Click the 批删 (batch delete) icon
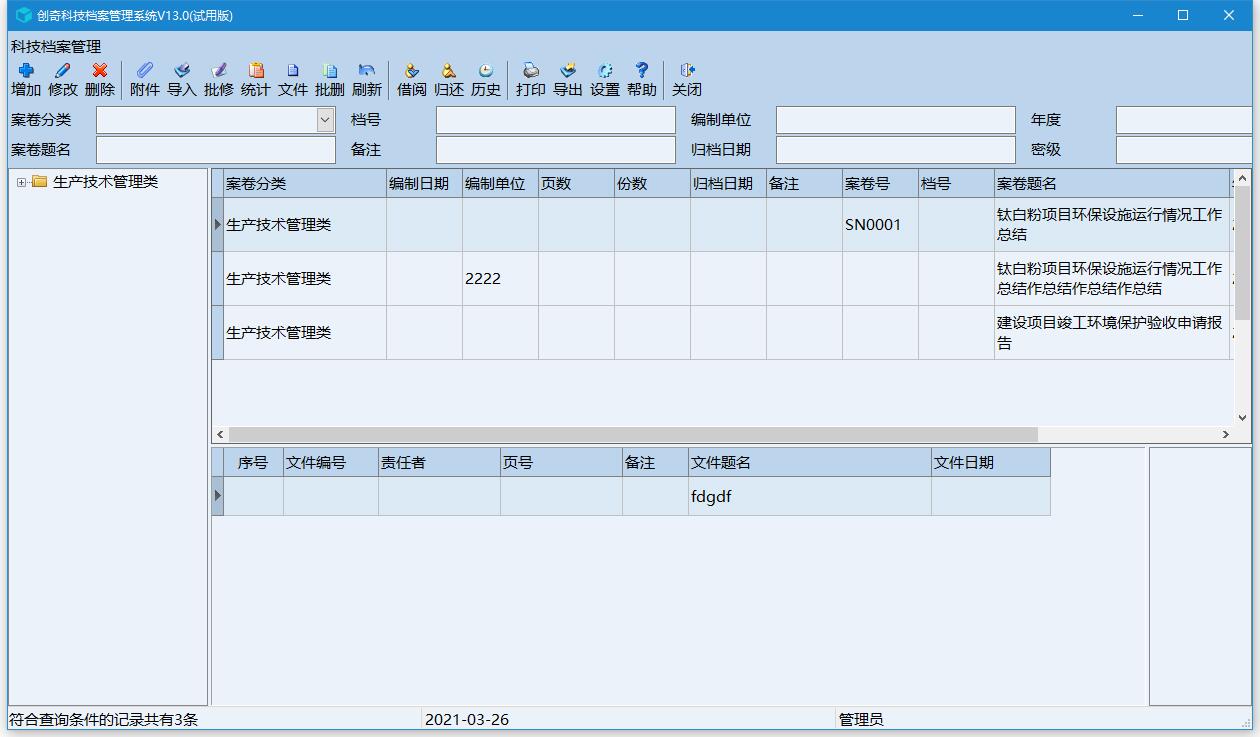The height and width of the screenshot is (737, 1260). [x=330, y=70]
